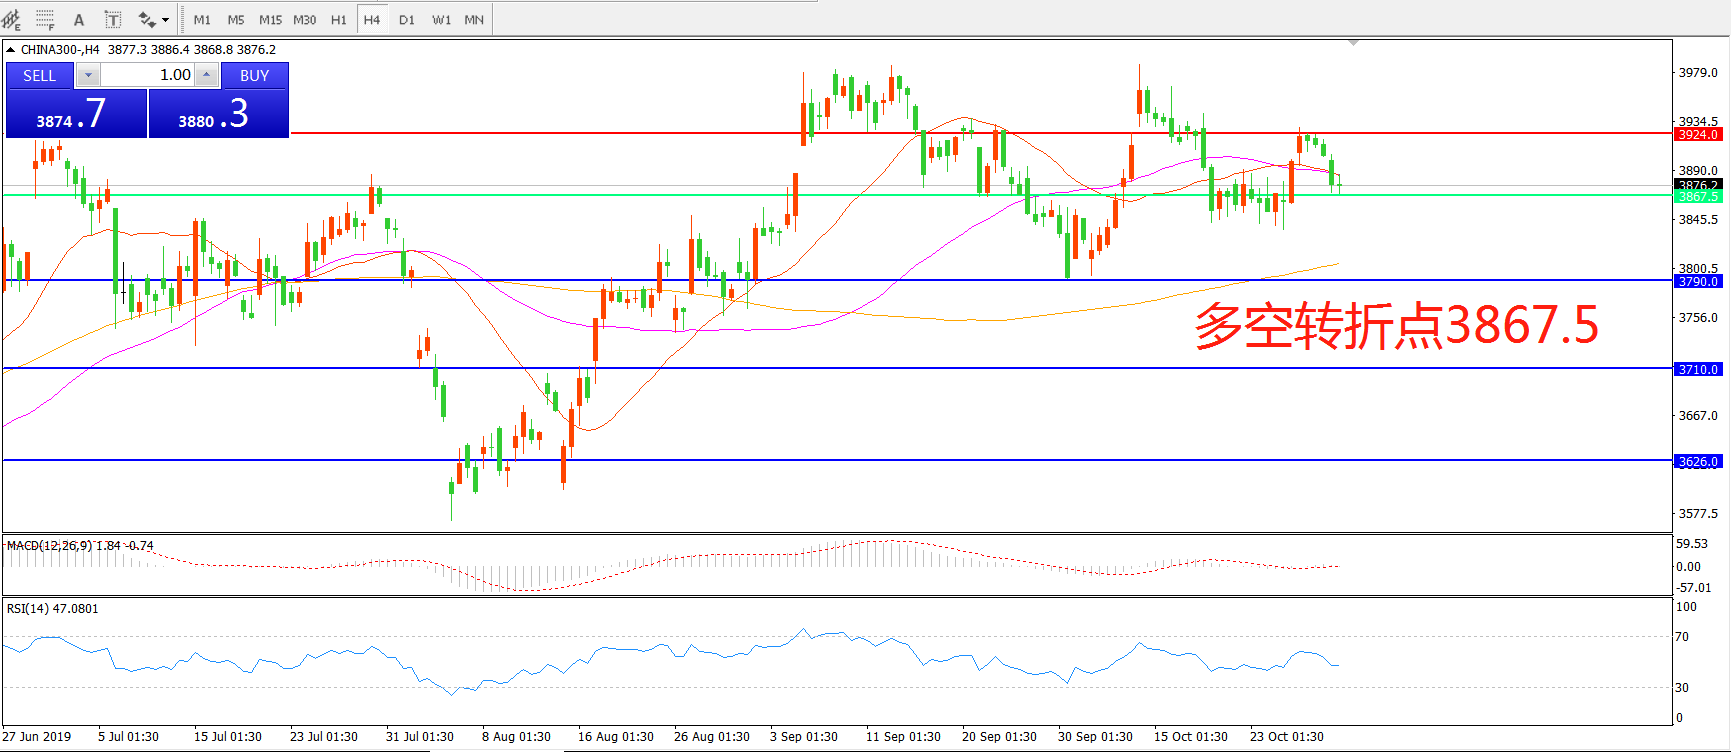Select the Equidistant Channel drawing tool
Screen dimensions: 1731x752
click(x=12, y=19)
